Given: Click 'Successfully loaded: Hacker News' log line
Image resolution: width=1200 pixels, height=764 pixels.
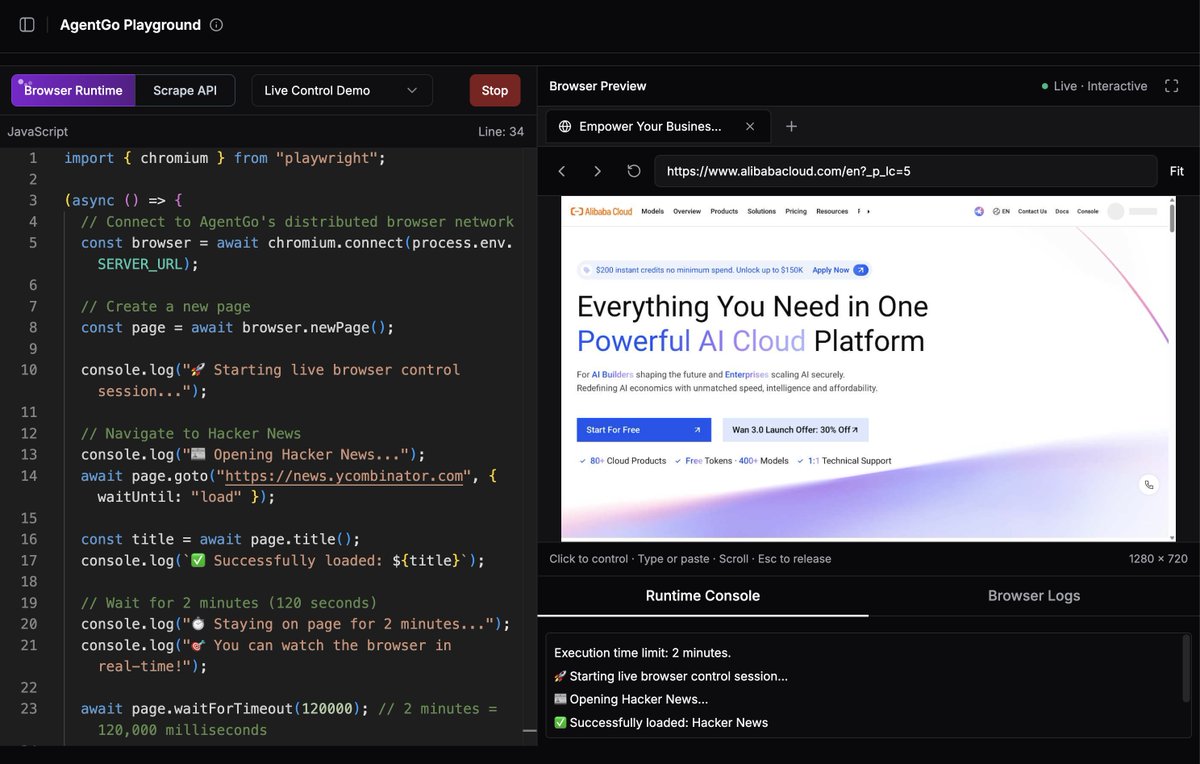Looking at the screenshot, I should 661,722.
